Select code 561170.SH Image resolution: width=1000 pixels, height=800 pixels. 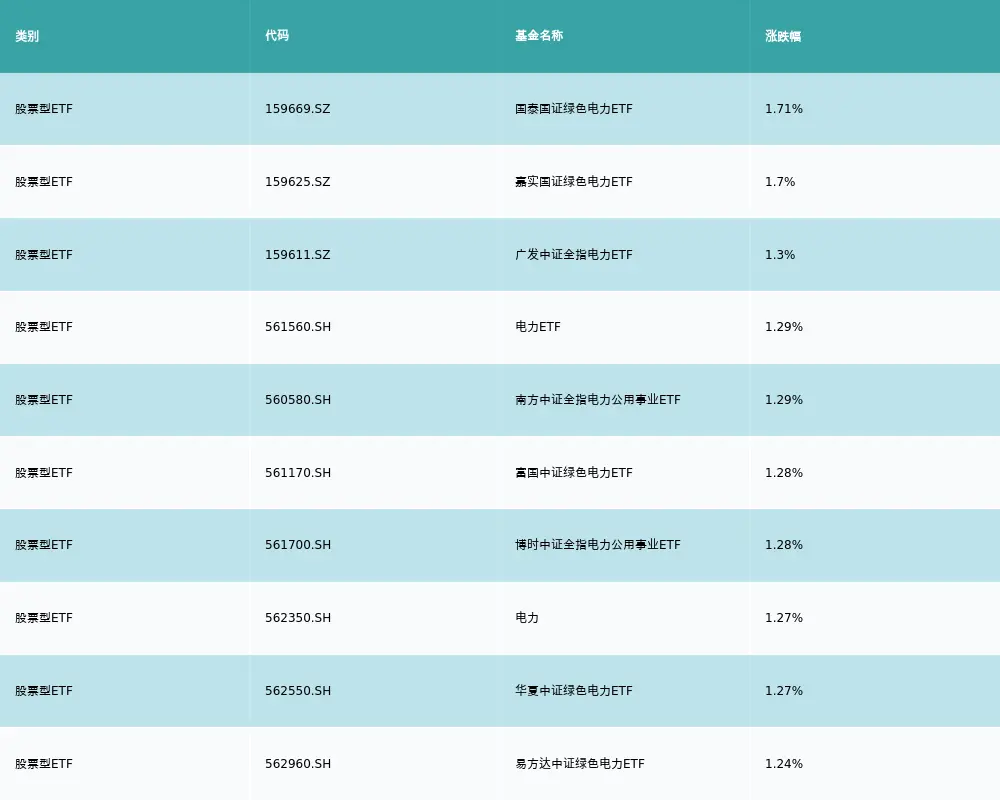tap(298, 473)
